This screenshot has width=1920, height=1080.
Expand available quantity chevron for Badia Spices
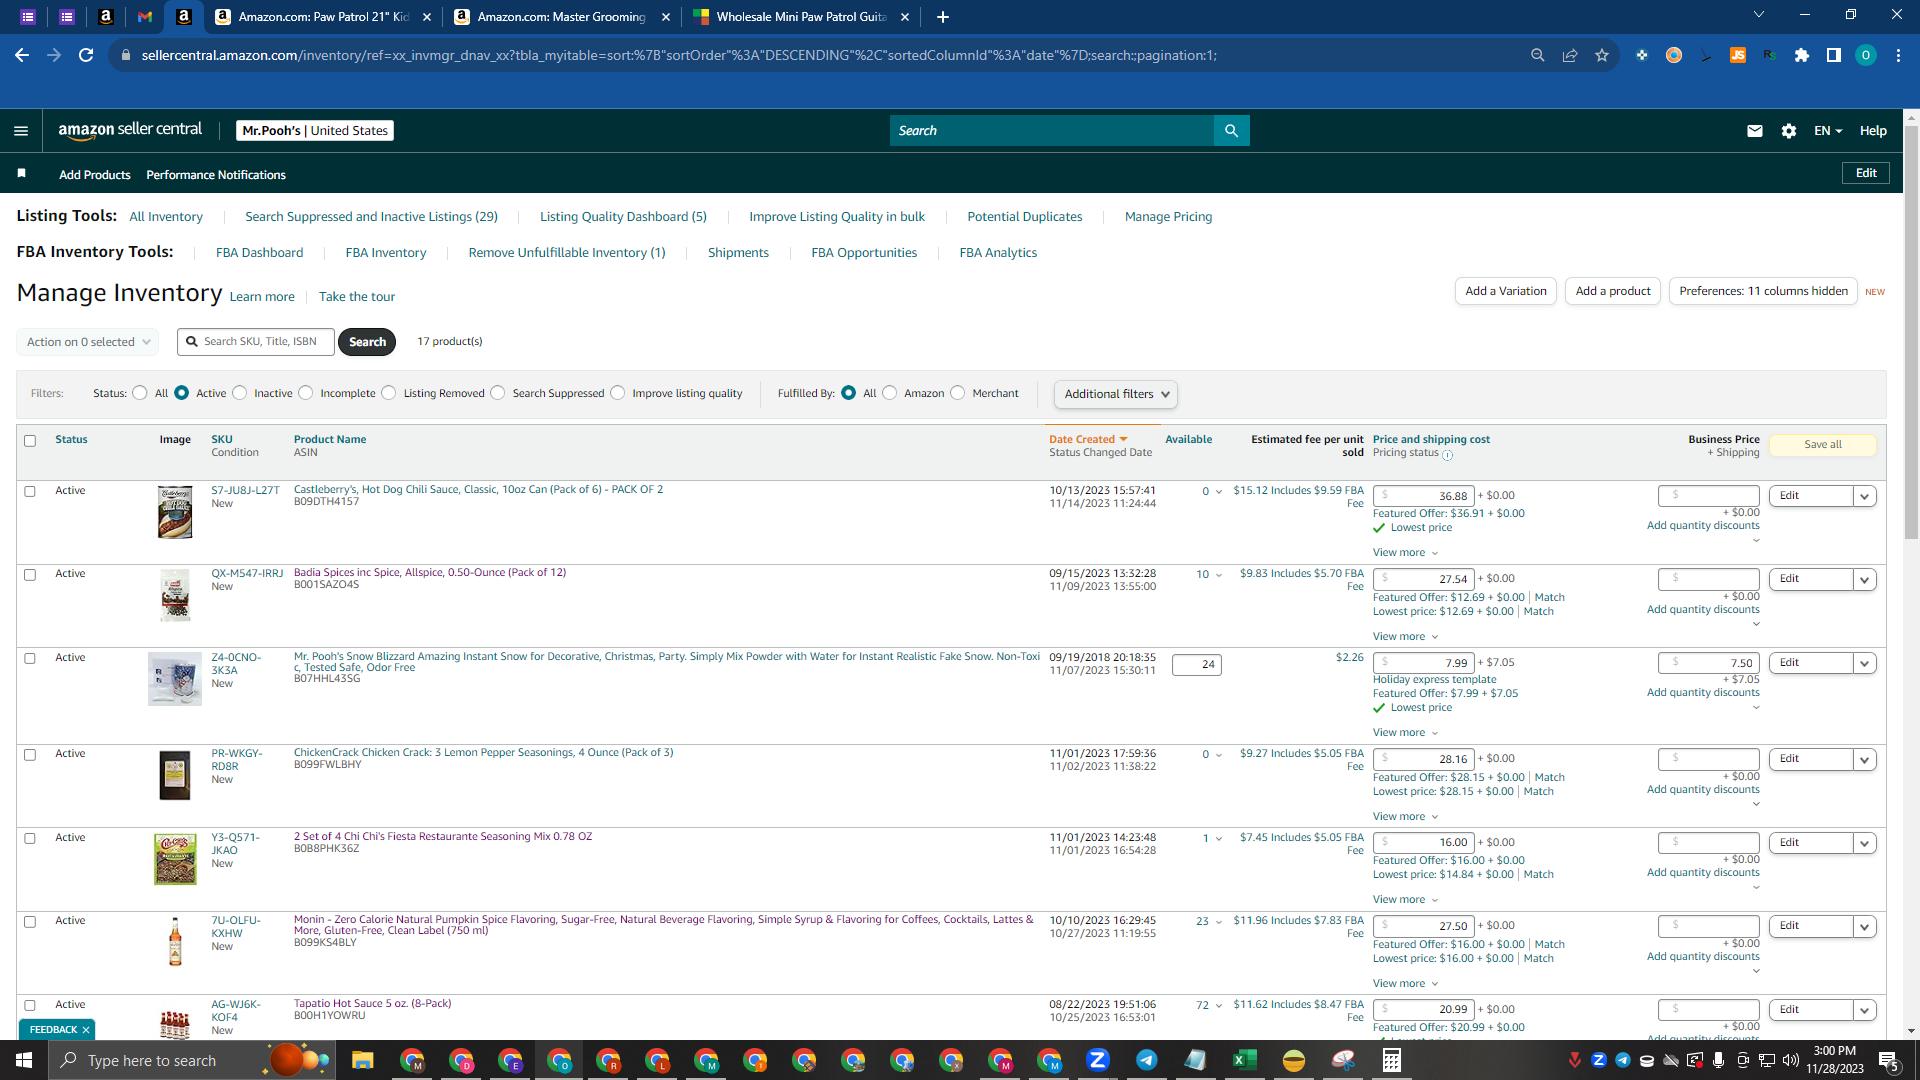pyautogui.click(x=1219, y=575)
